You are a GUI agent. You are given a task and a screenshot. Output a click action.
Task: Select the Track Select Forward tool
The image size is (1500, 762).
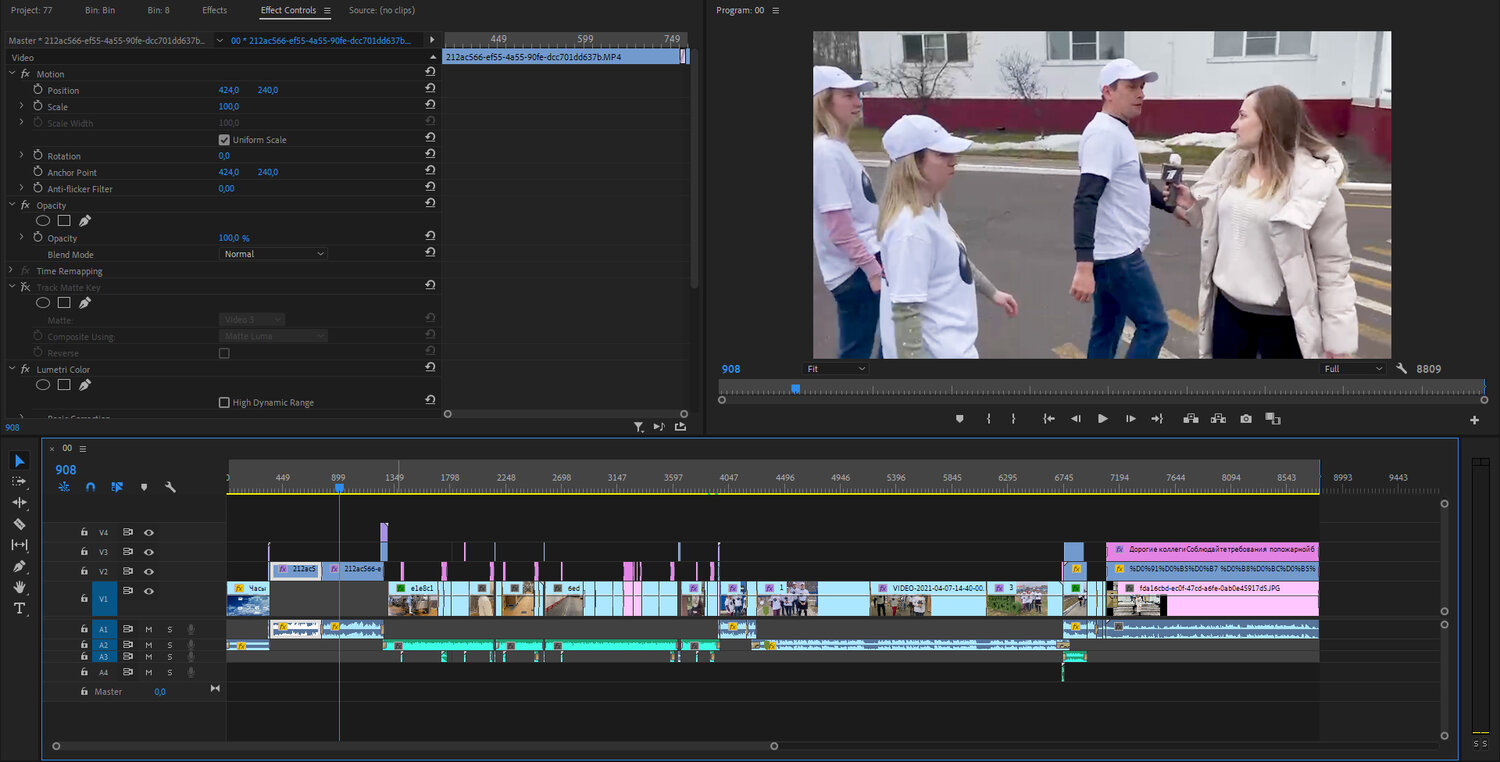click(x=19, y=482)
